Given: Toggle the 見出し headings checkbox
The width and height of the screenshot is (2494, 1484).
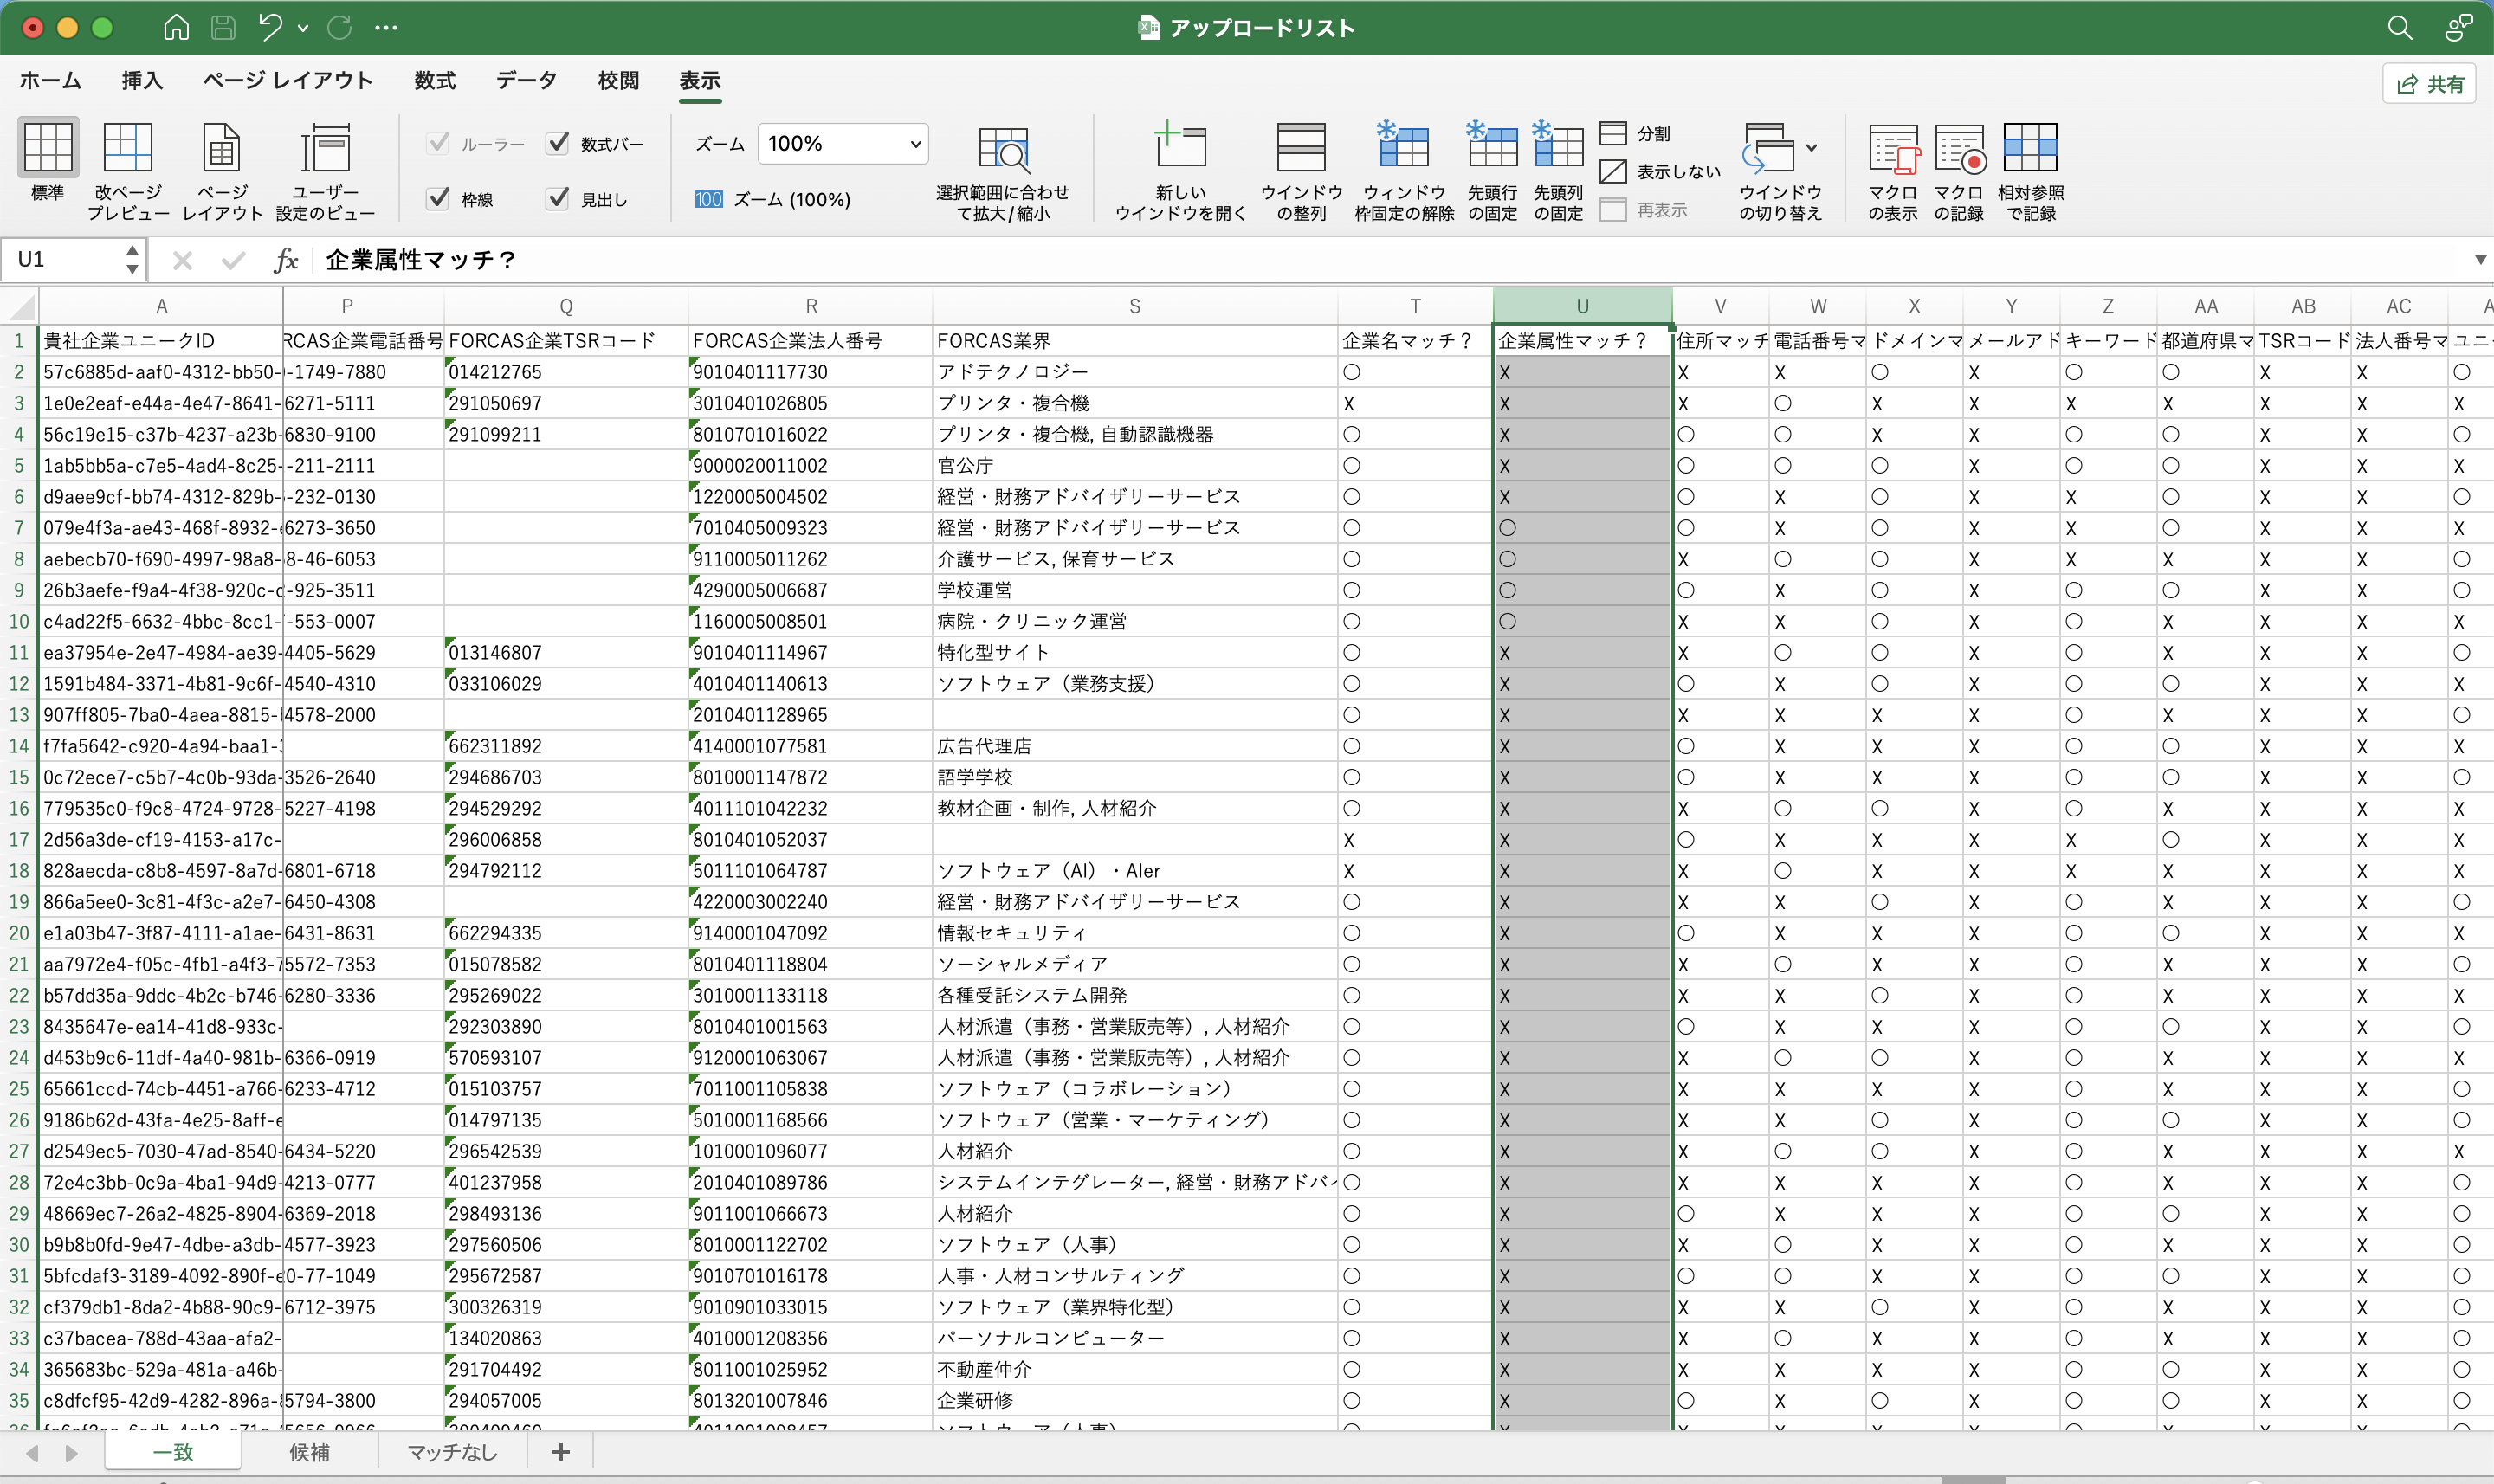Looking at the screenshot, I should click(x=558, y=198).
